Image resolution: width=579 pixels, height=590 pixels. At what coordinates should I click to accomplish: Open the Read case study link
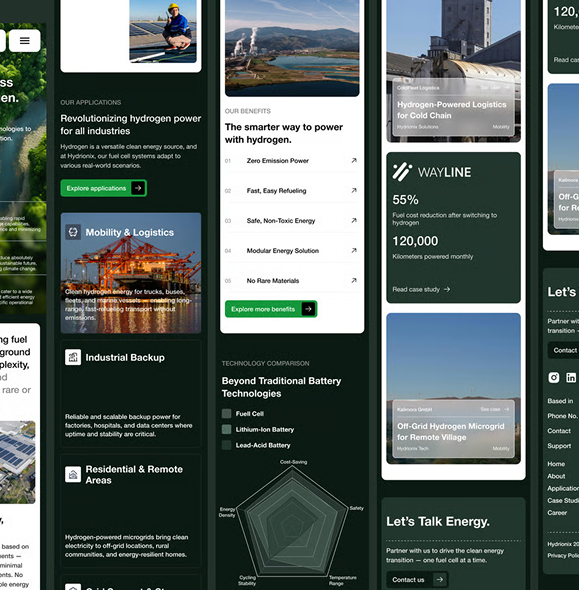coord(421,289)
